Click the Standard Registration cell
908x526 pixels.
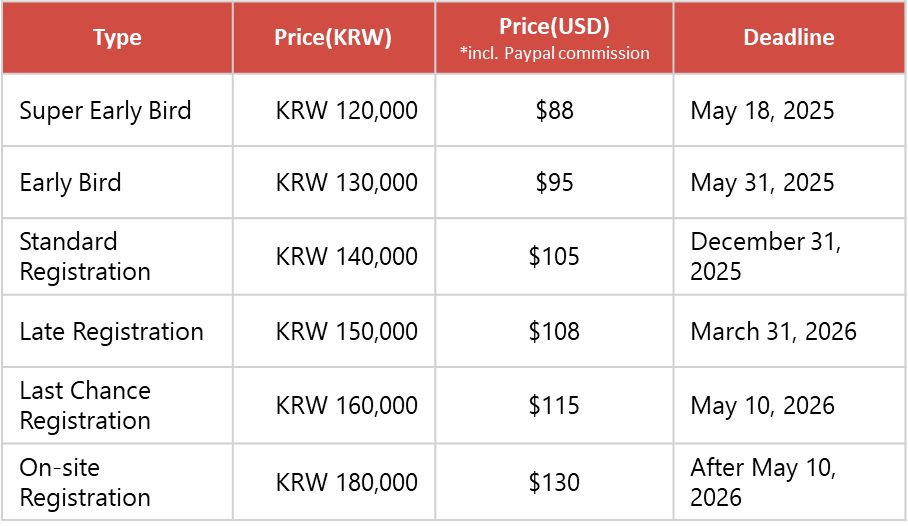85,257
